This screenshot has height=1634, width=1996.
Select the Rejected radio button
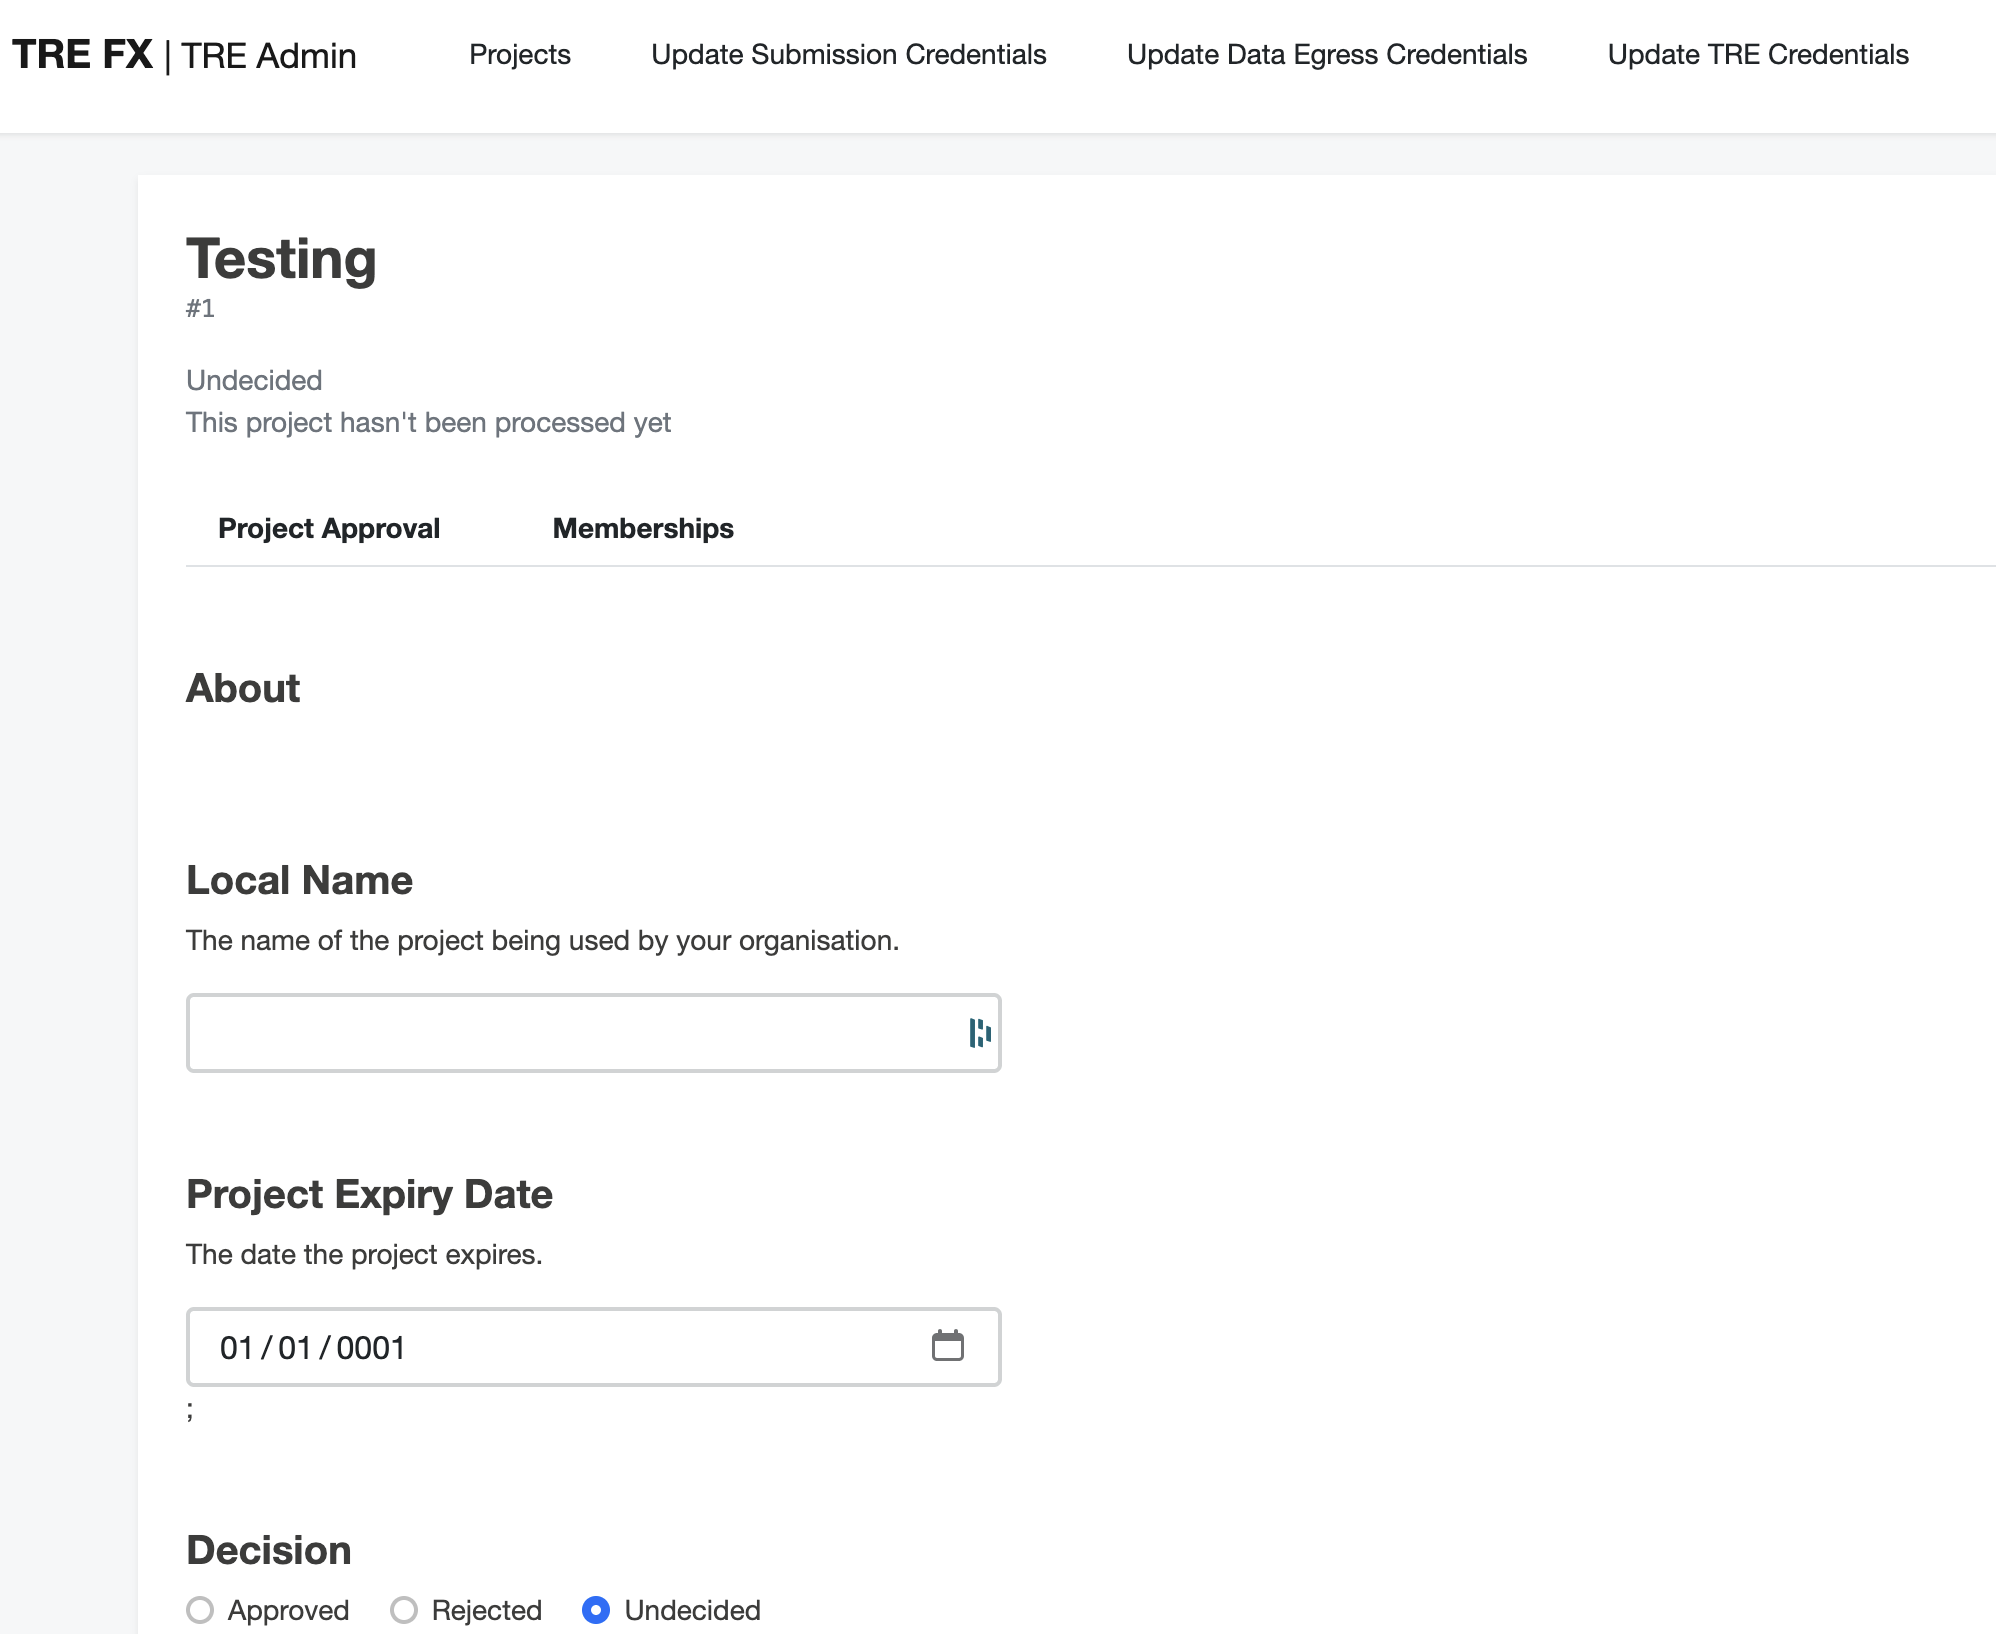[x=404, y=1610]
